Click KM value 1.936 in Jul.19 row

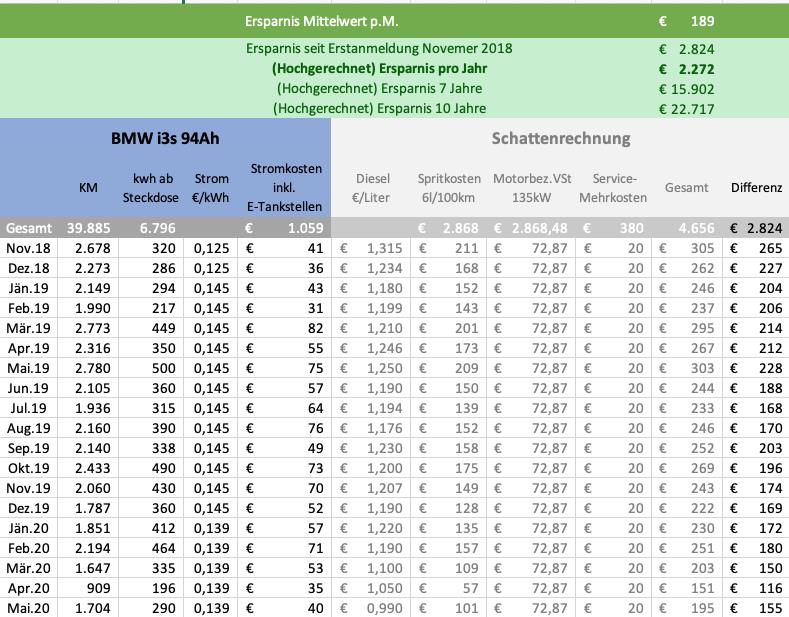click(93, 408)
